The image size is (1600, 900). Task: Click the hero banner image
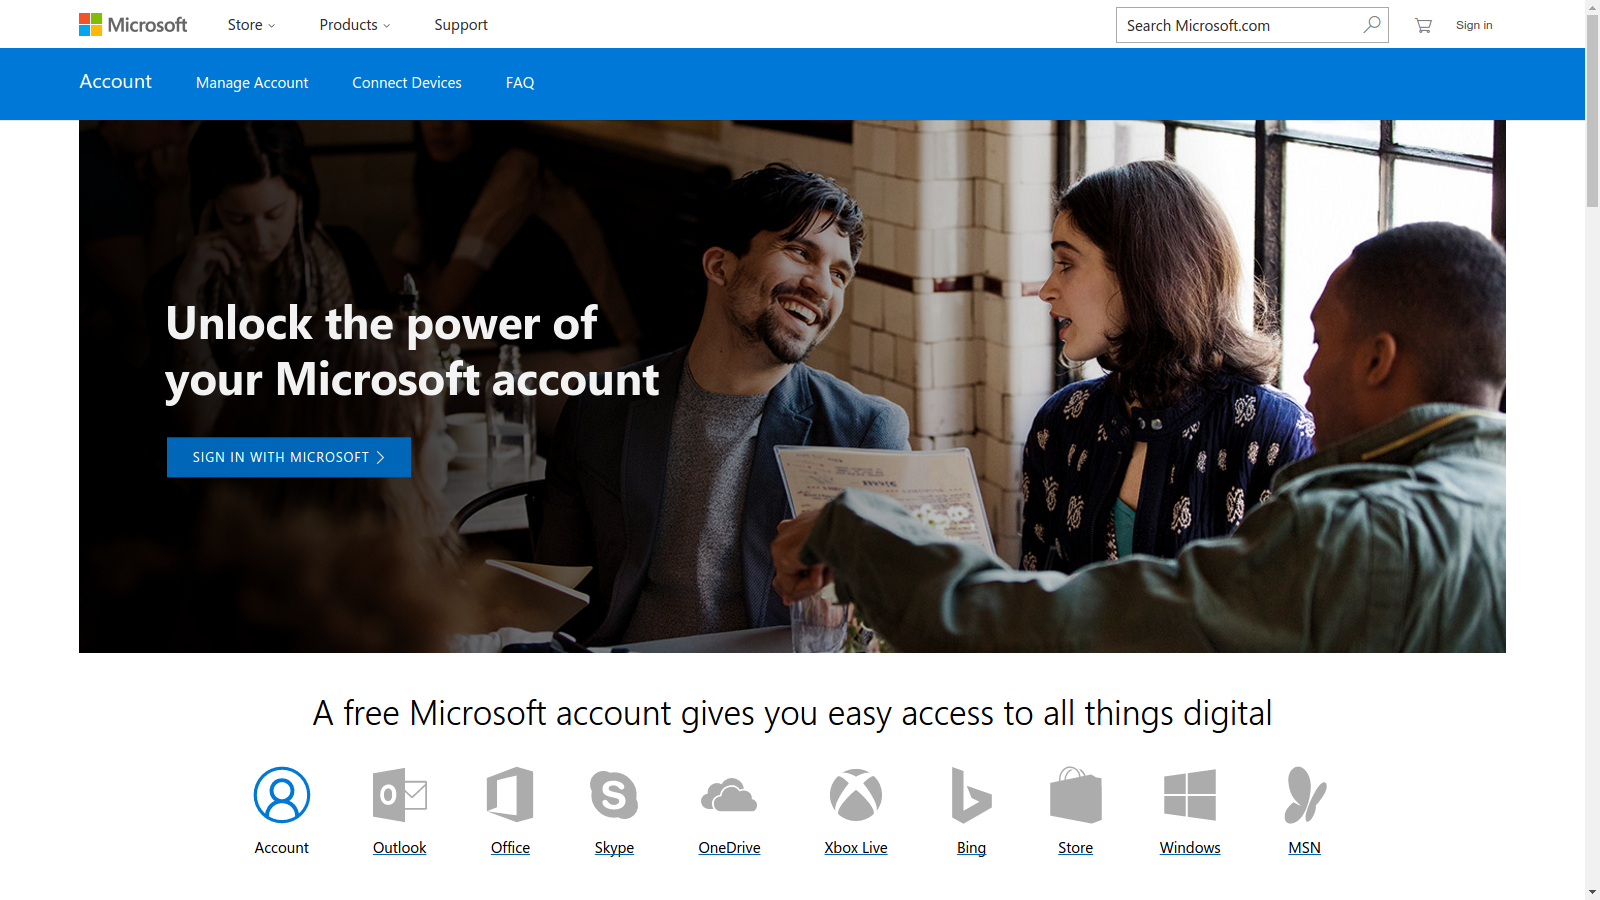pyautogui.click(x=792, y=386)
